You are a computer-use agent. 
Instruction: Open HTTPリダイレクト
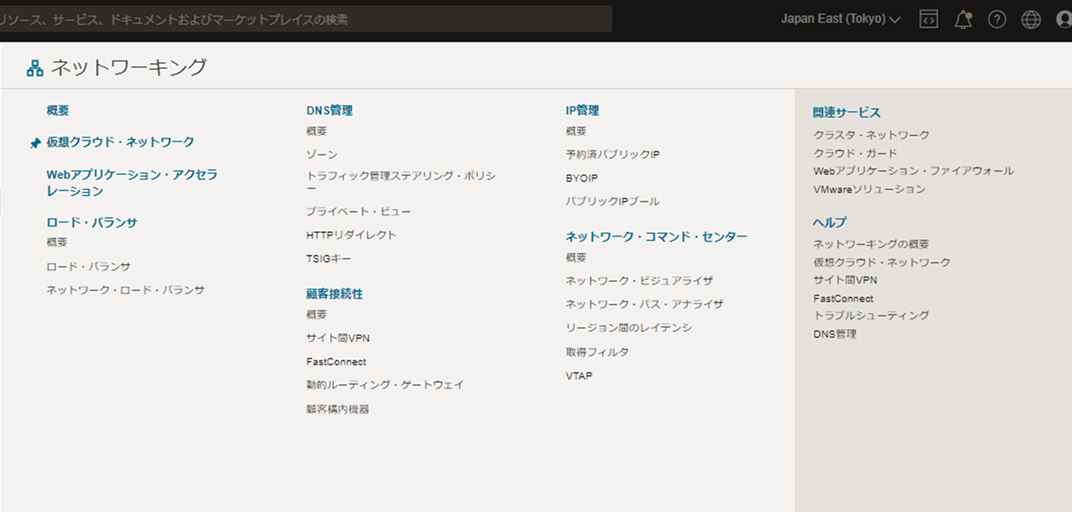click(351, 235)
